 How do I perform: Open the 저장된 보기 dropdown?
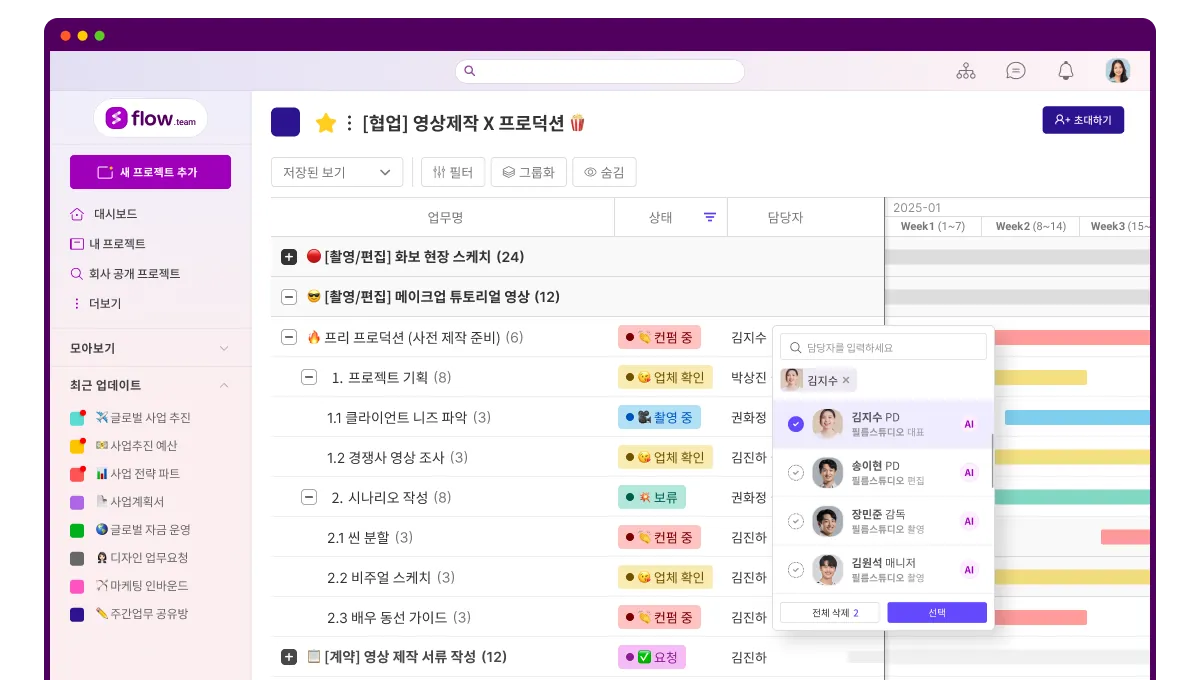click(337, 172)
